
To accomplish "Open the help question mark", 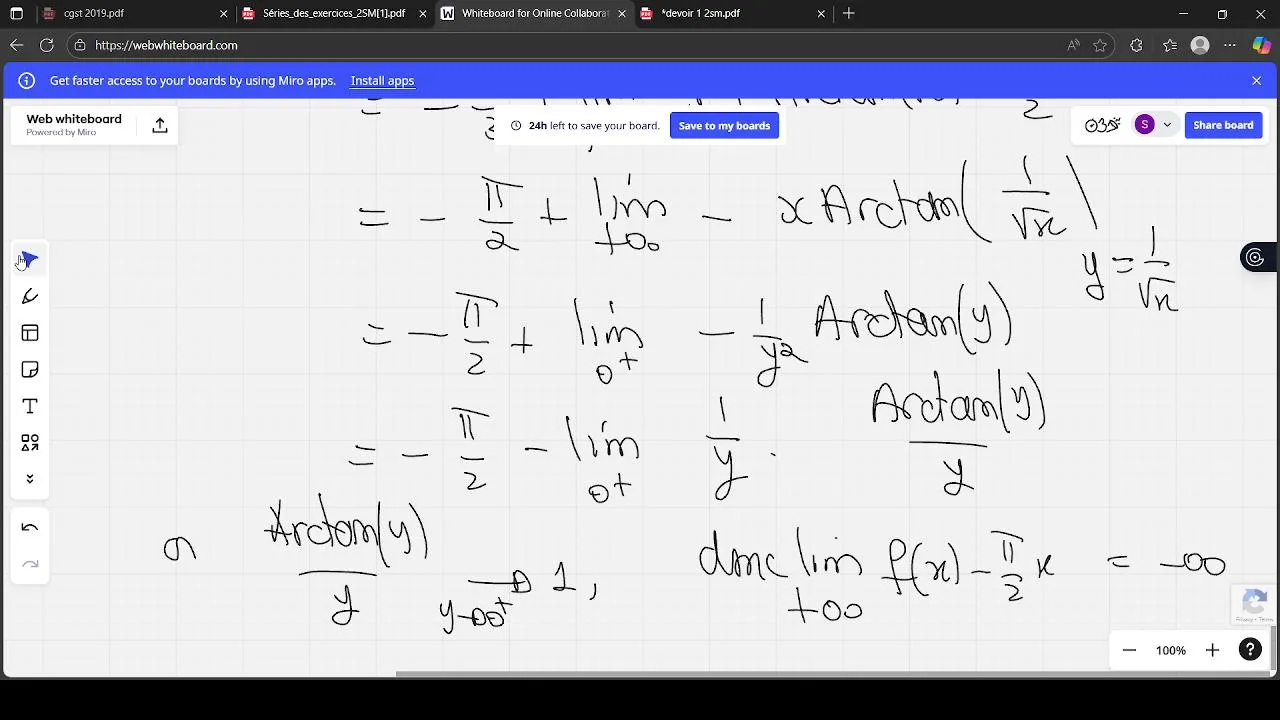I will (1250, 650).
